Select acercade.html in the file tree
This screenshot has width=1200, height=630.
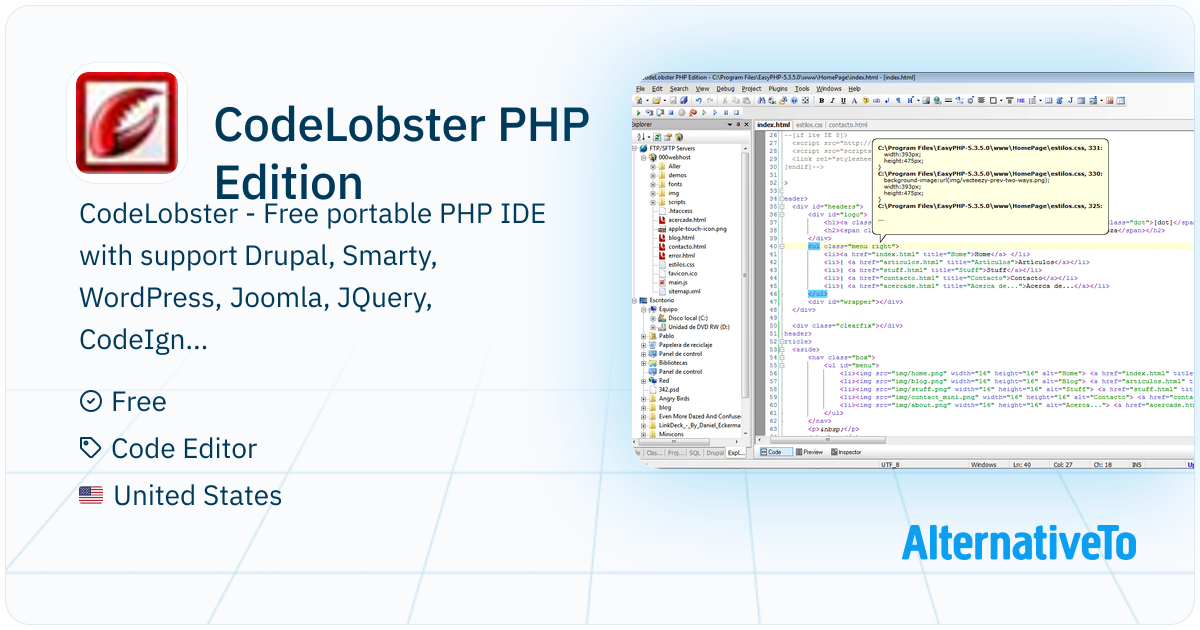687,220
